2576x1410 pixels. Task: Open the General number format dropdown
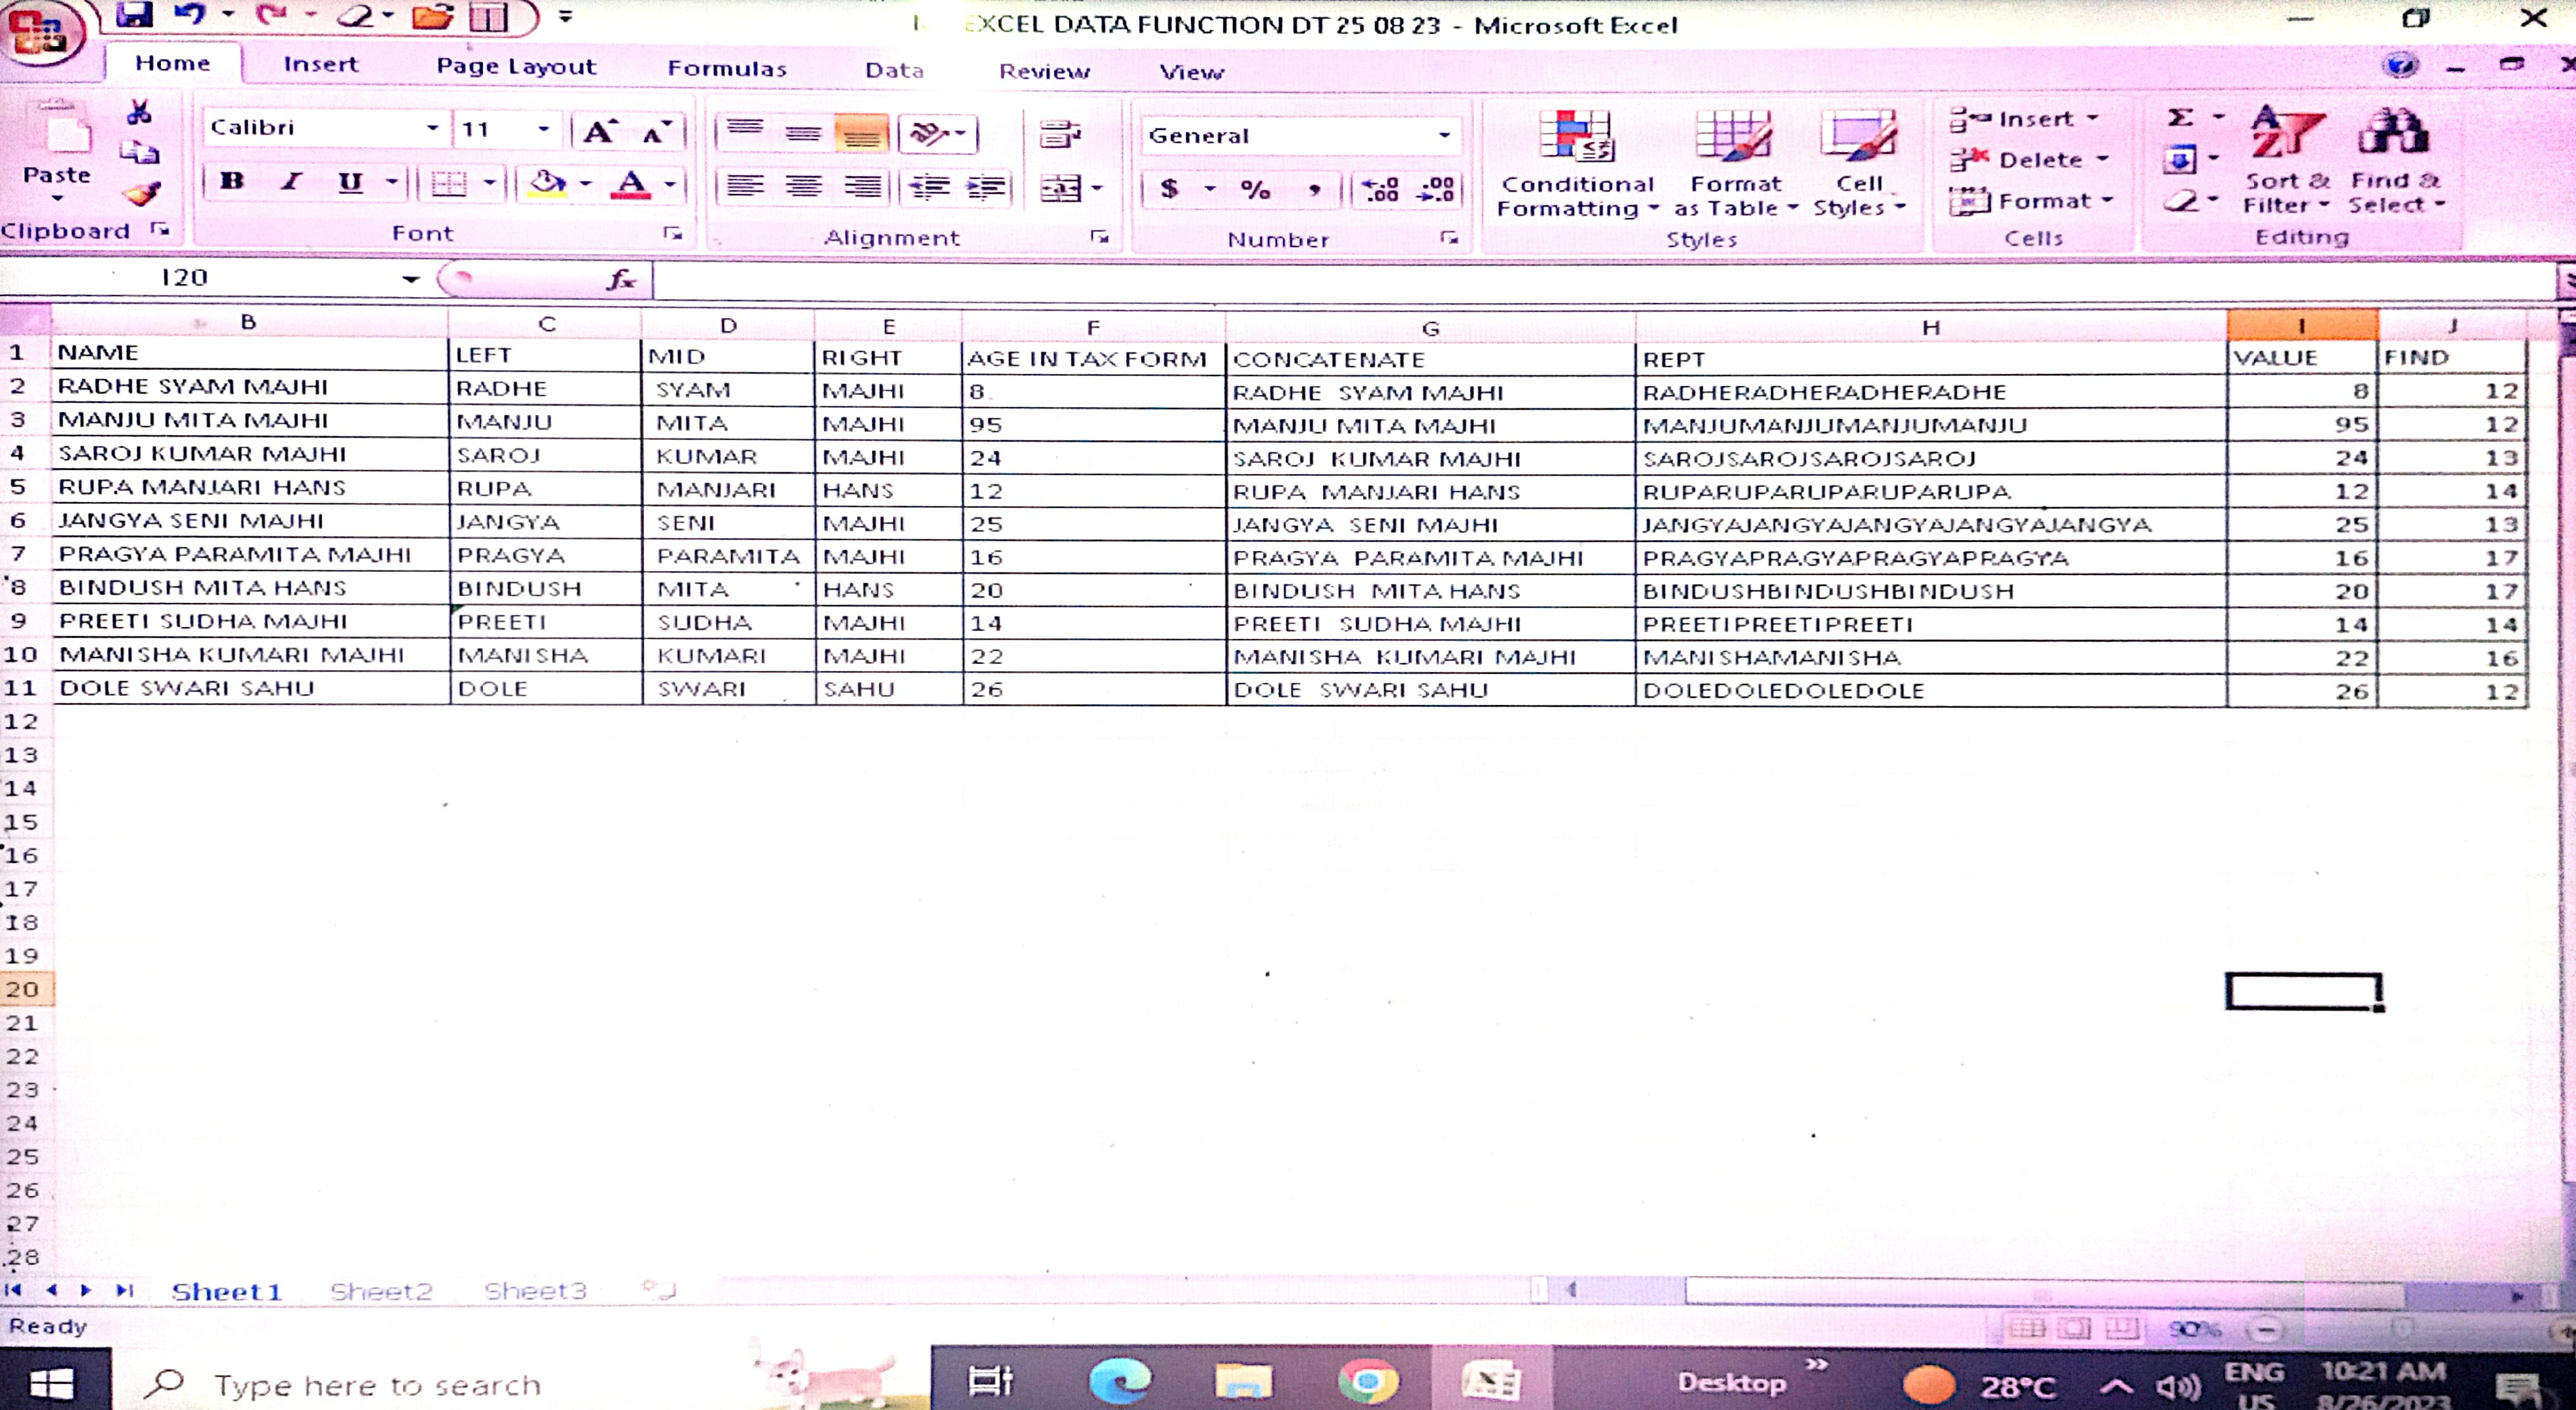1444,135
